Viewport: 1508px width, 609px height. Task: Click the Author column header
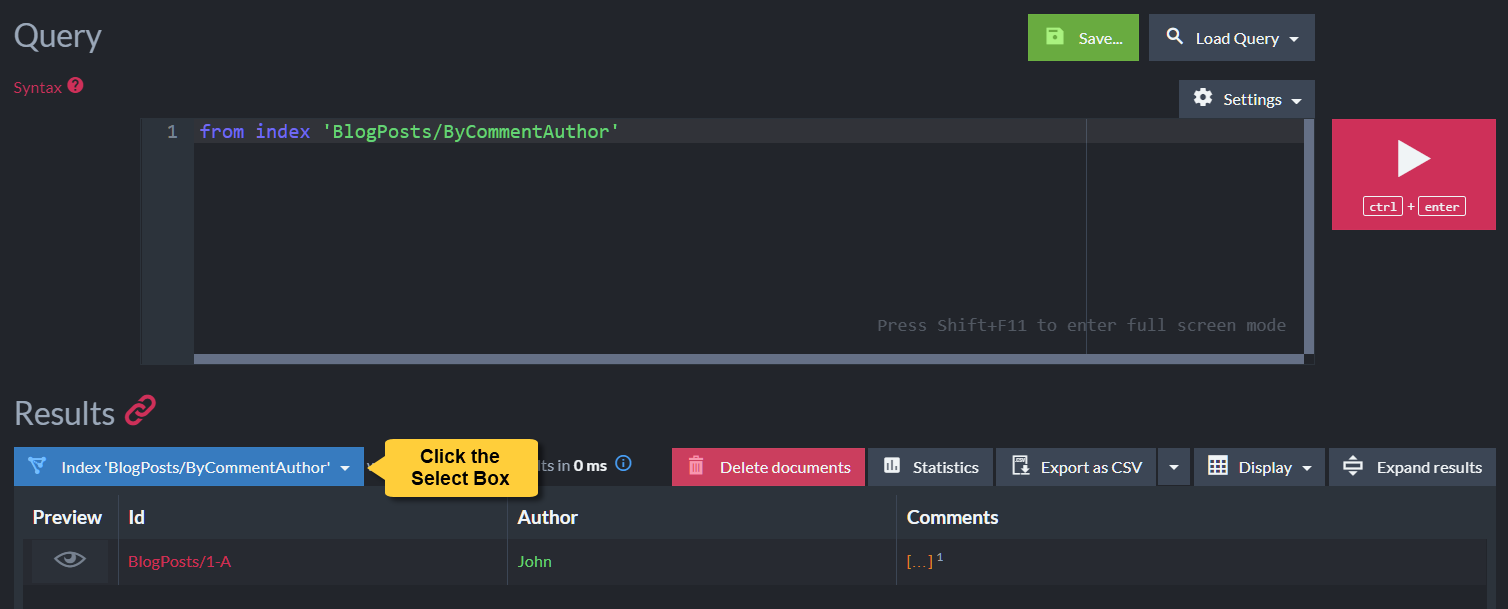pyautogui.click(x=548, y=517)
